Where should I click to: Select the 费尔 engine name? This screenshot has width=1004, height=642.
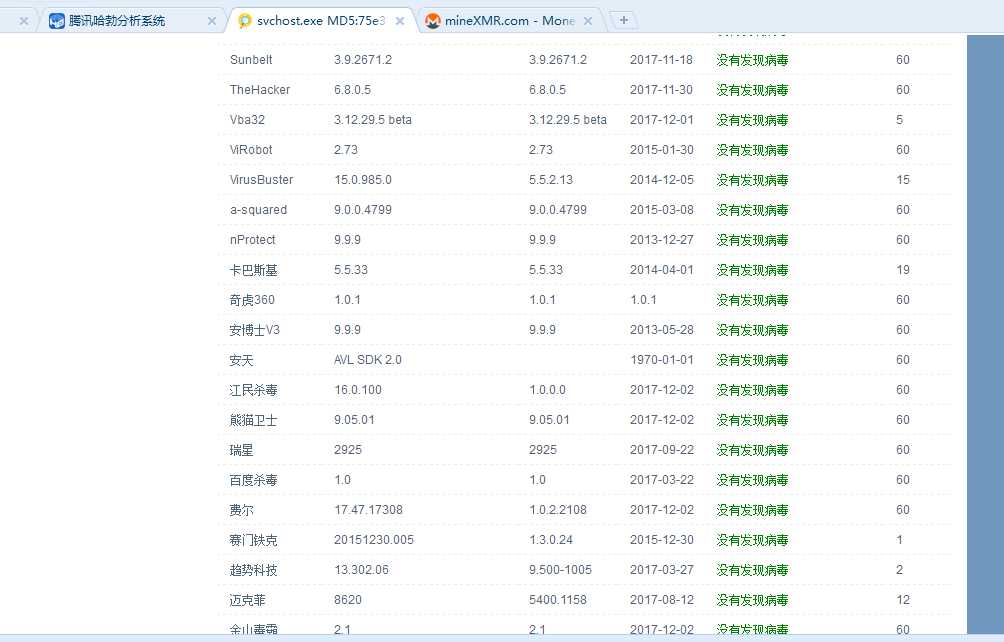coord(241,510)
